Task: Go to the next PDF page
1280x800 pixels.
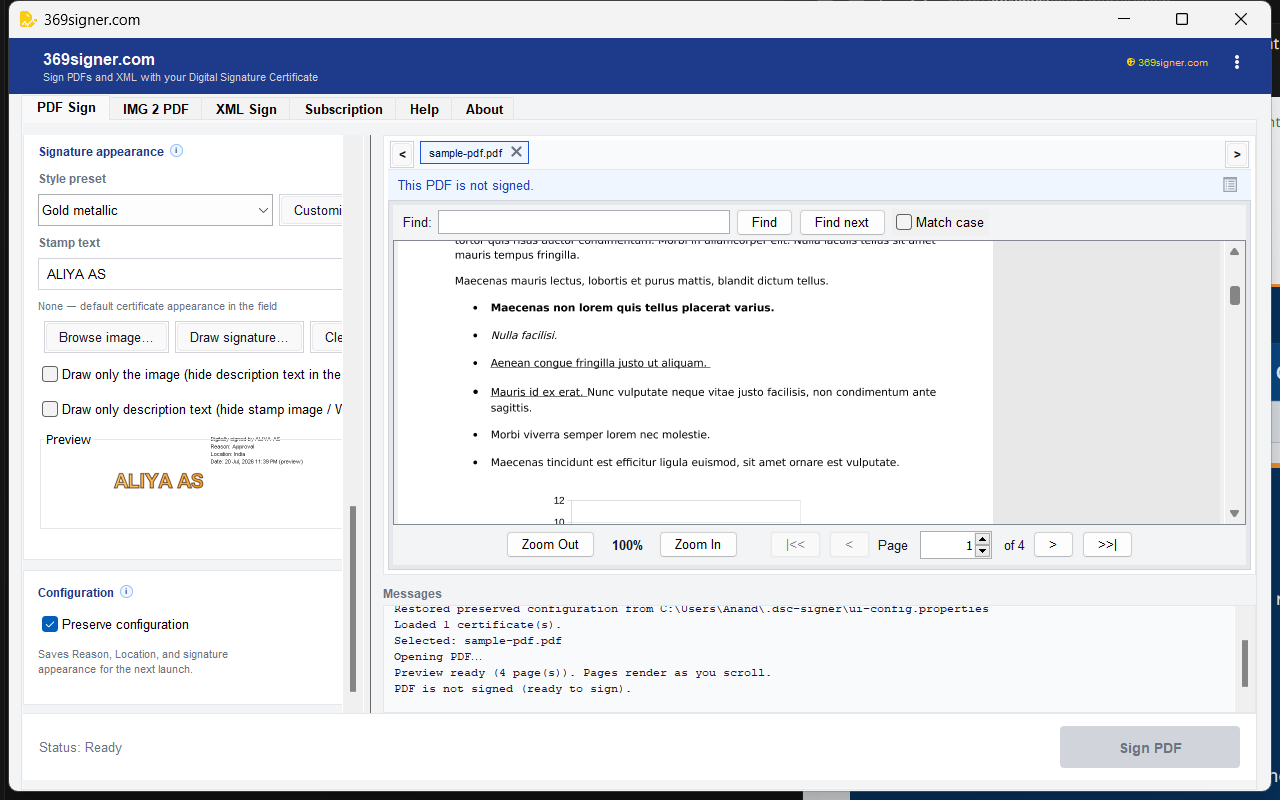Action: coord(1053,545)
